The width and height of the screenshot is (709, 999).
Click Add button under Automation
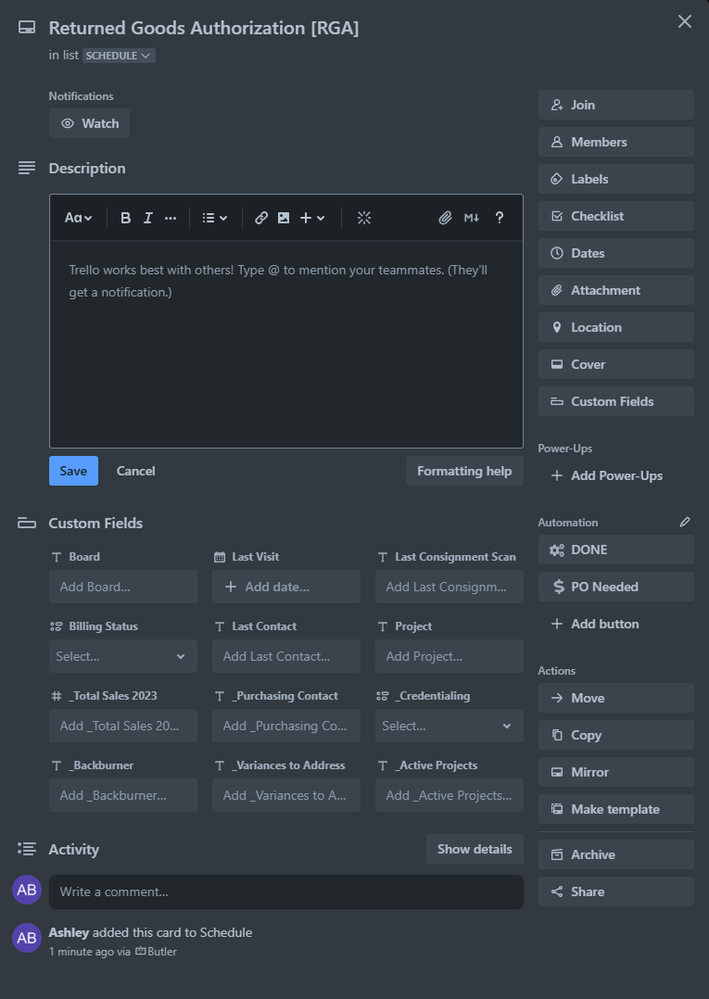coord(616,624)
